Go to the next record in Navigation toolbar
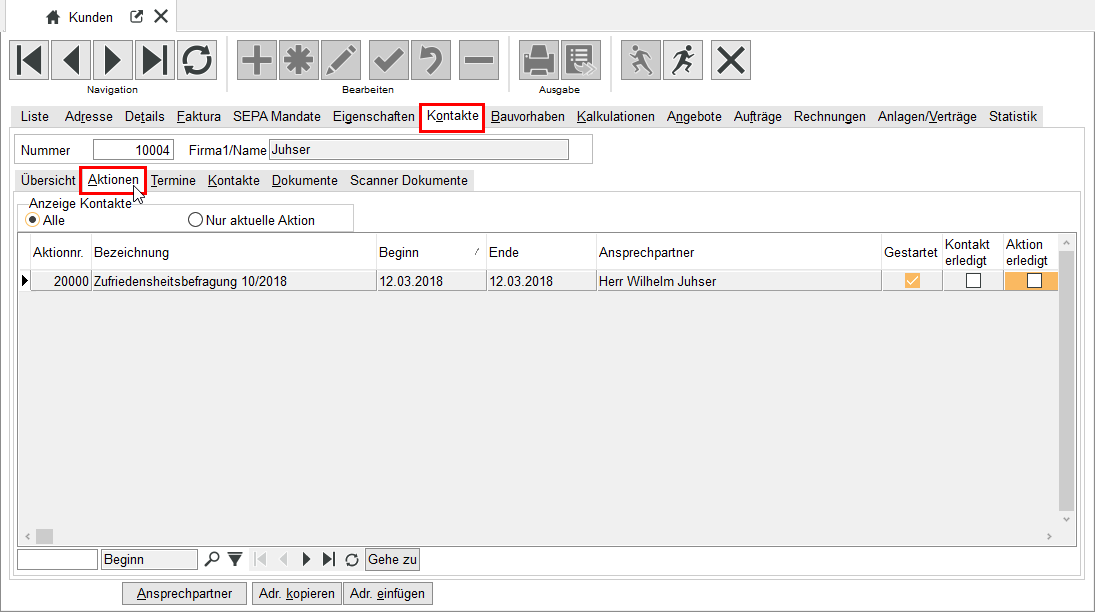 (x=113, y=61)
